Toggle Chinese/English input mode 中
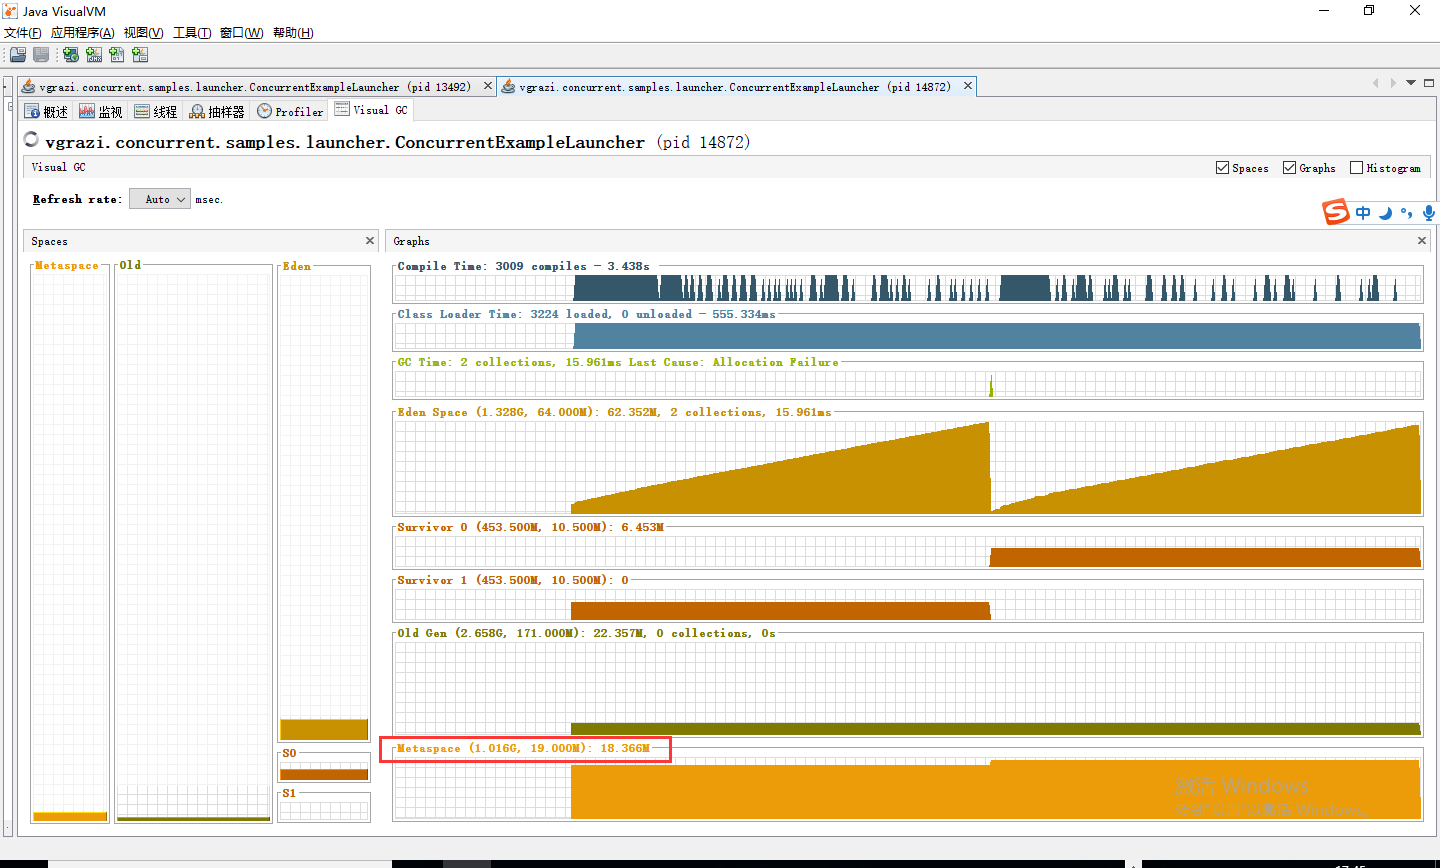 (1363, 212)
